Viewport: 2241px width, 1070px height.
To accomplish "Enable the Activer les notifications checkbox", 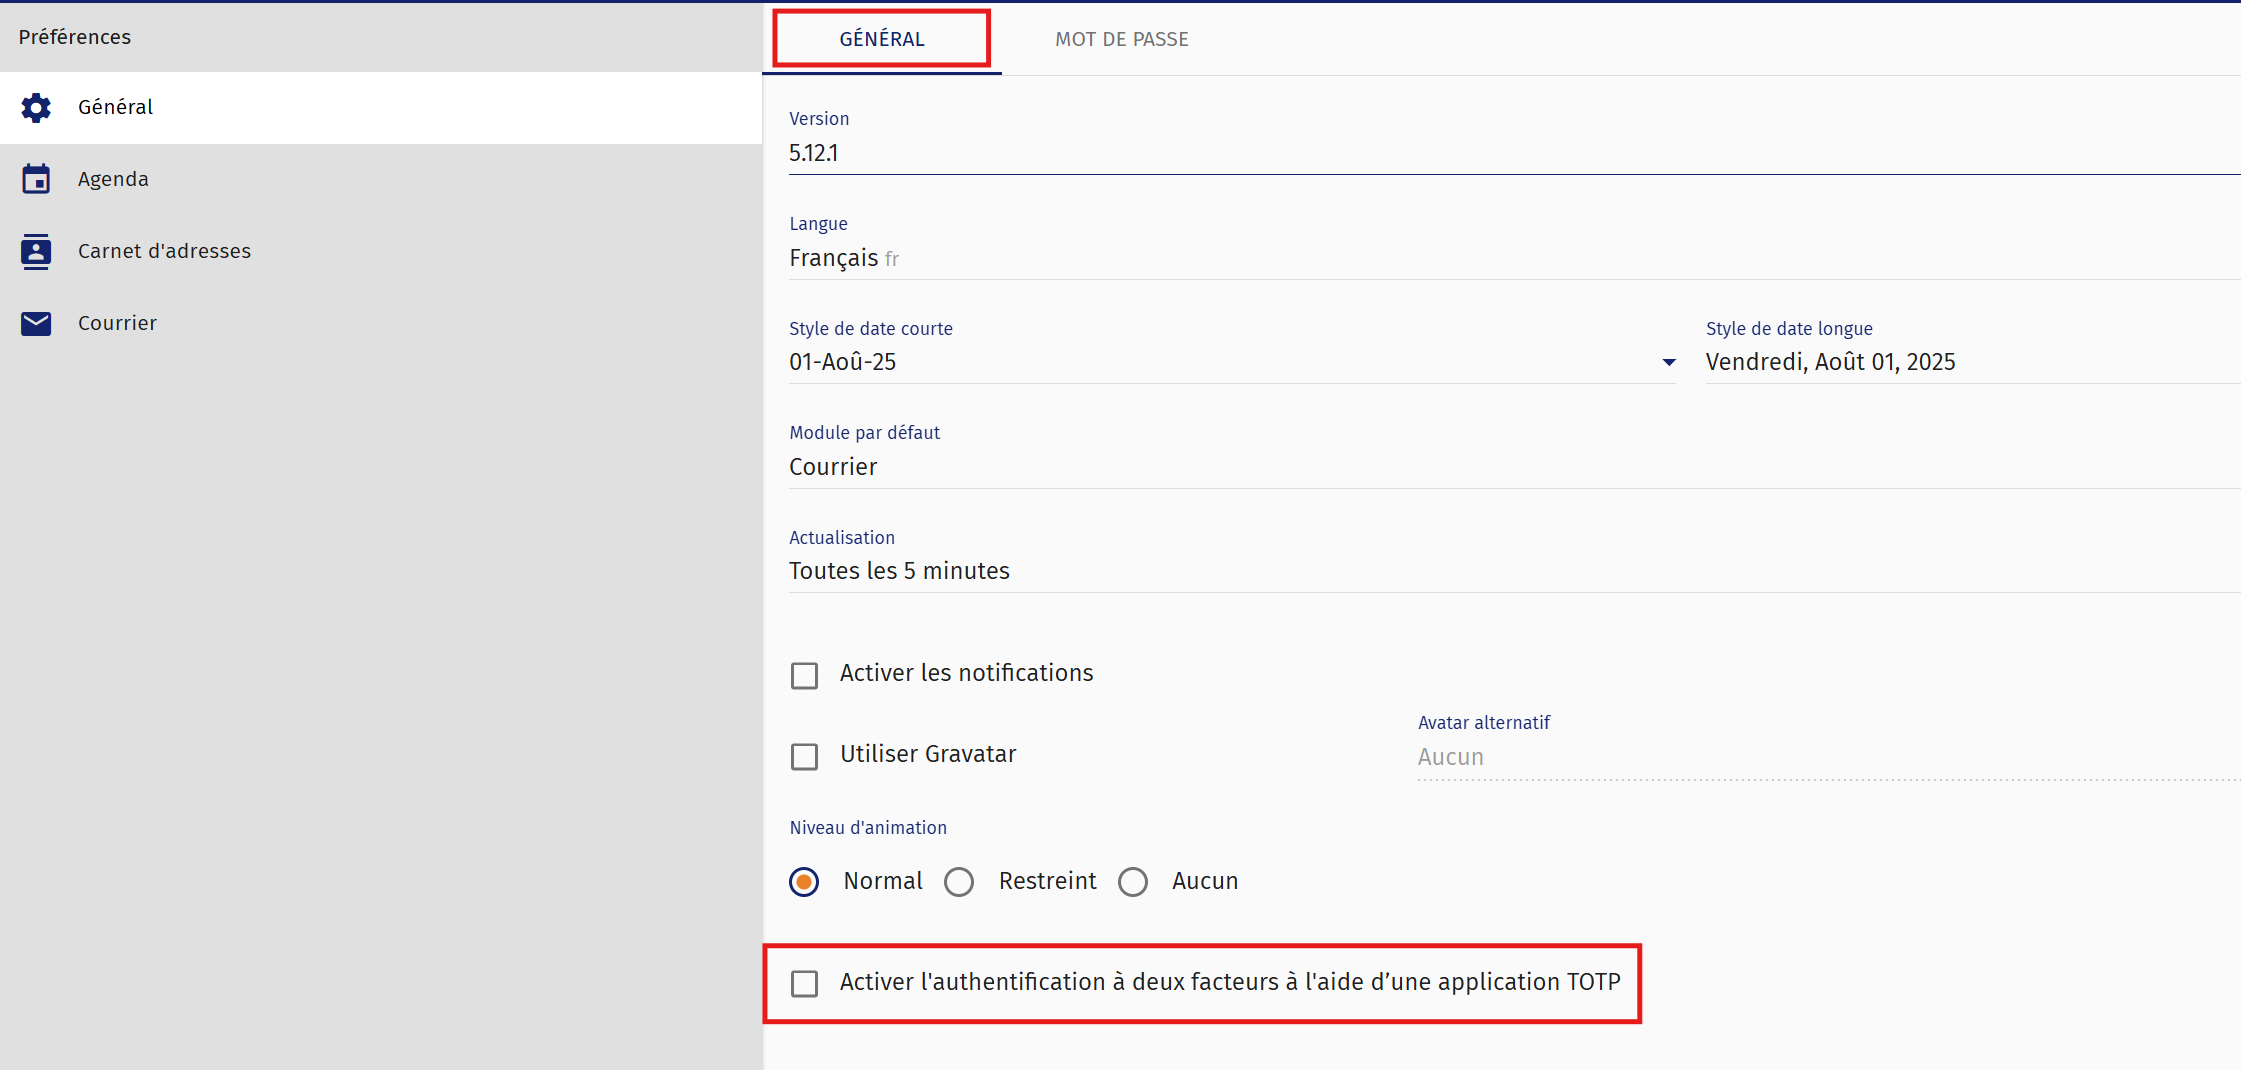I will tap(804, 675).
